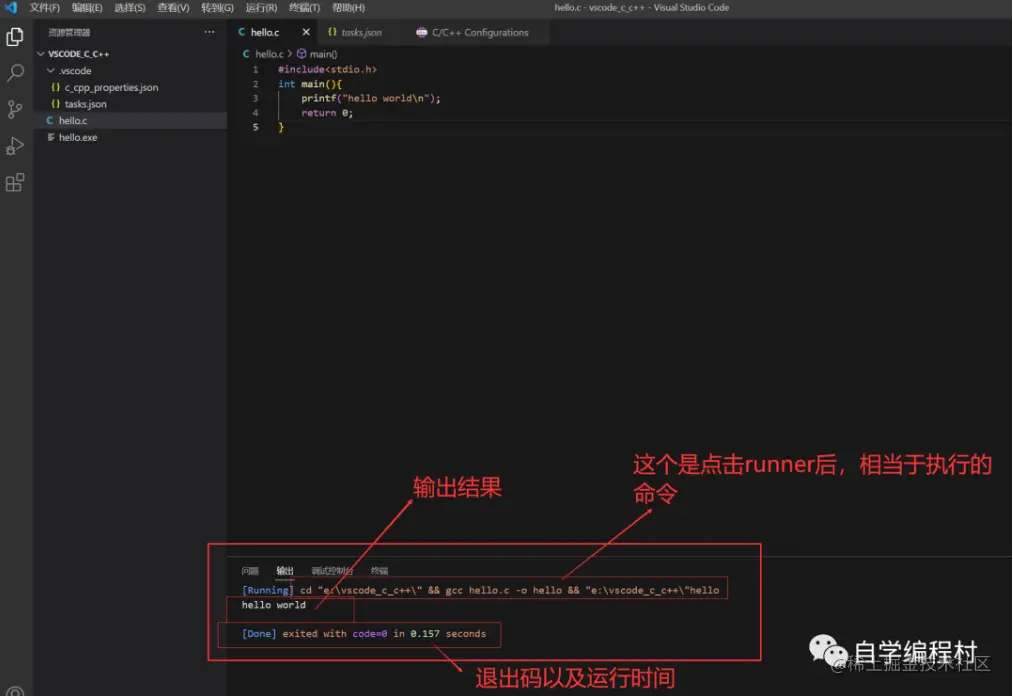The height and width of the screenshot is (696, 1013).
Task: Click the VS Code logo icon
Action: [11, 8]
